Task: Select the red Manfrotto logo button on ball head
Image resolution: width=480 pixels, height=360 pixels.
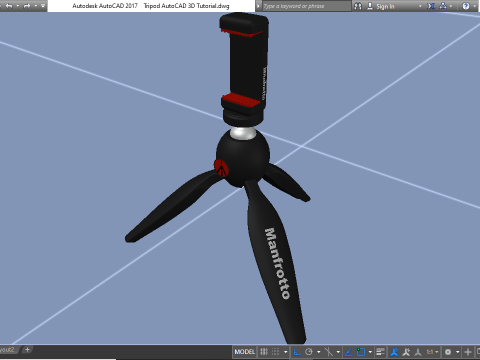Action: (x=221, y=168)
